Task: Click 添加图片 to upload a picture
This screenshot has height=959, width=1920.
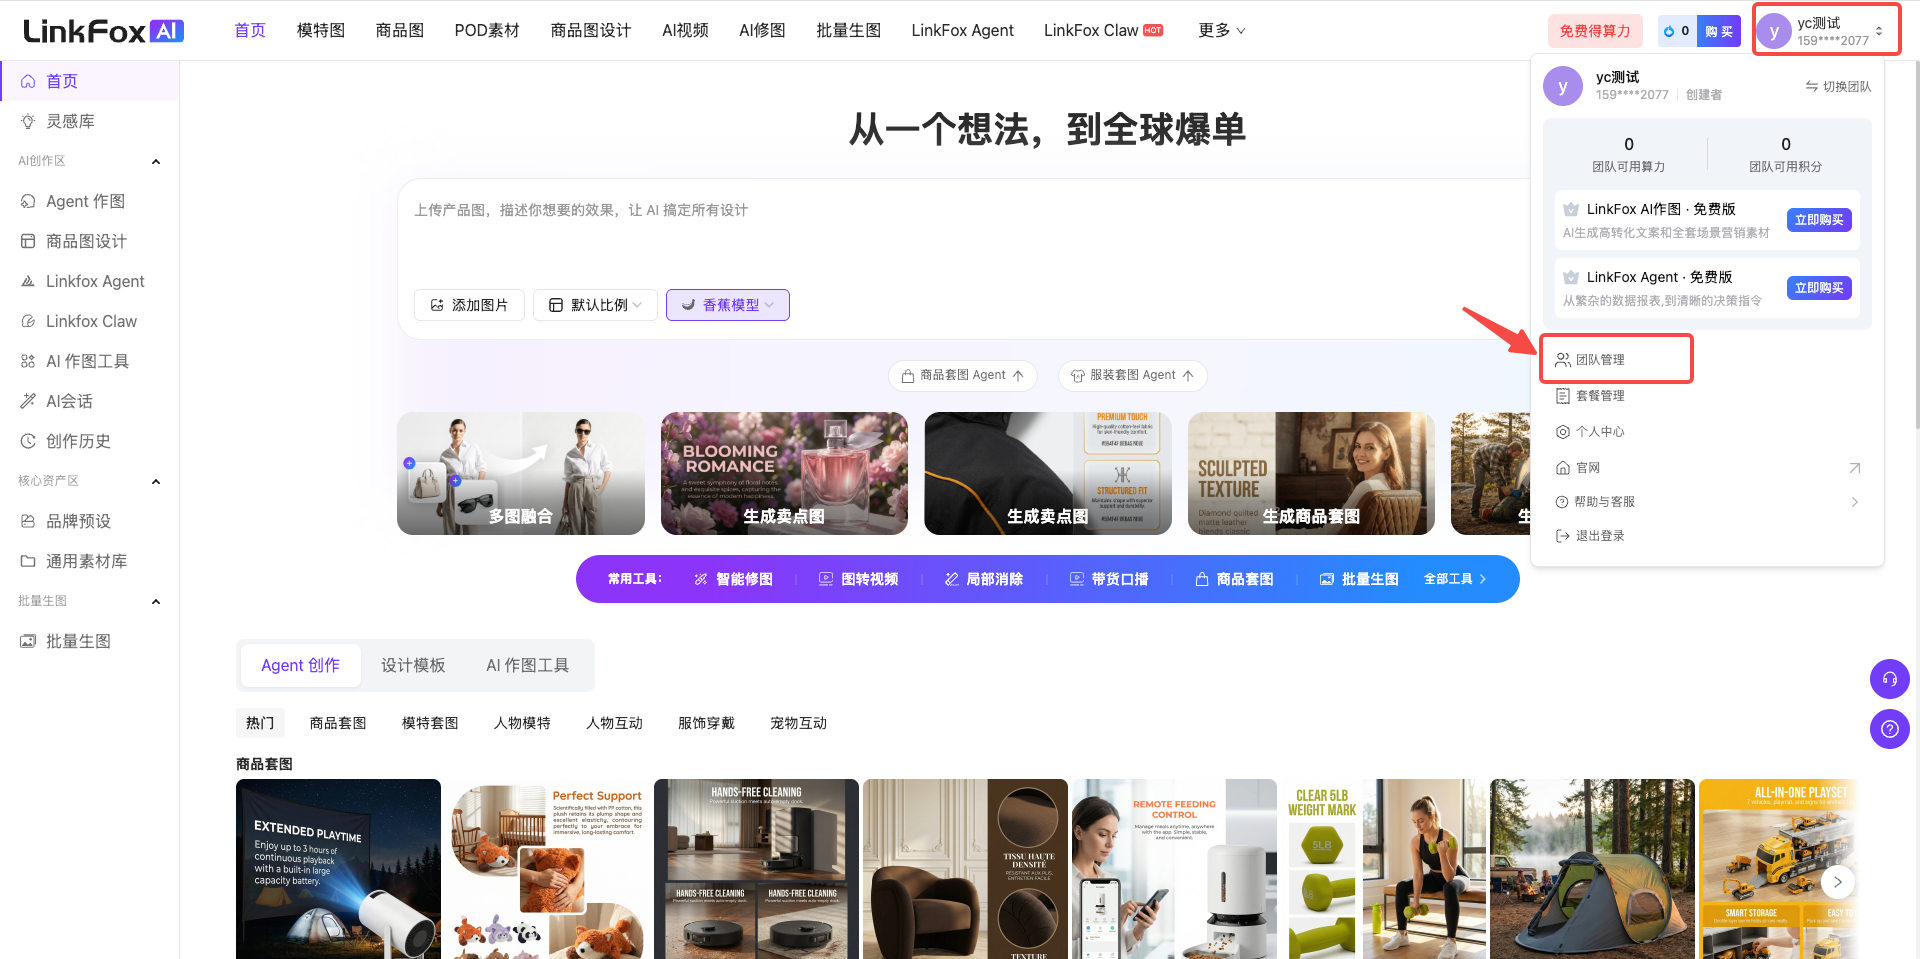Action: (x=469, y=305)
